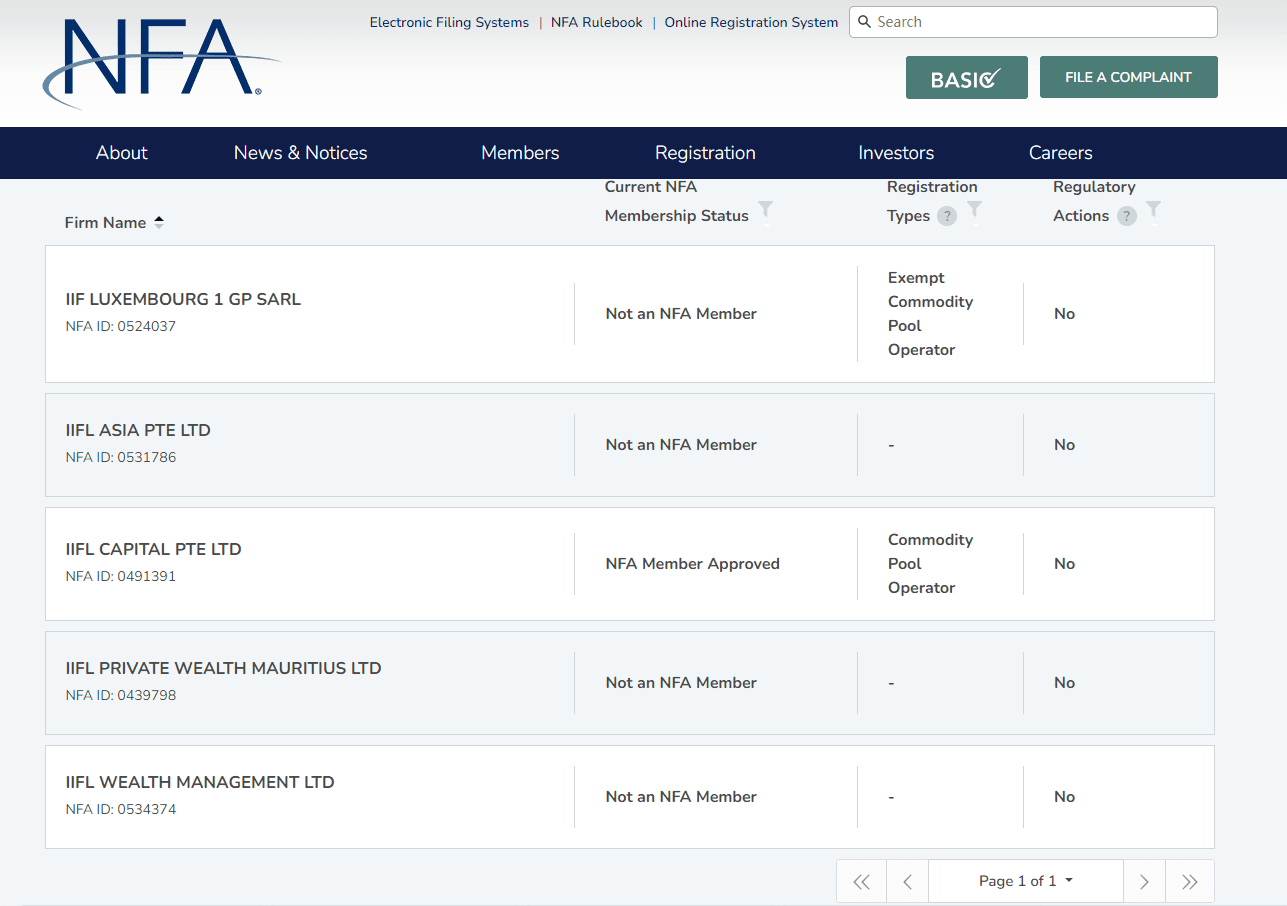Open IIF LUXEMBOURG 1 GP SARL
This screenshot has width=1287, height=906.
[183, 299]
